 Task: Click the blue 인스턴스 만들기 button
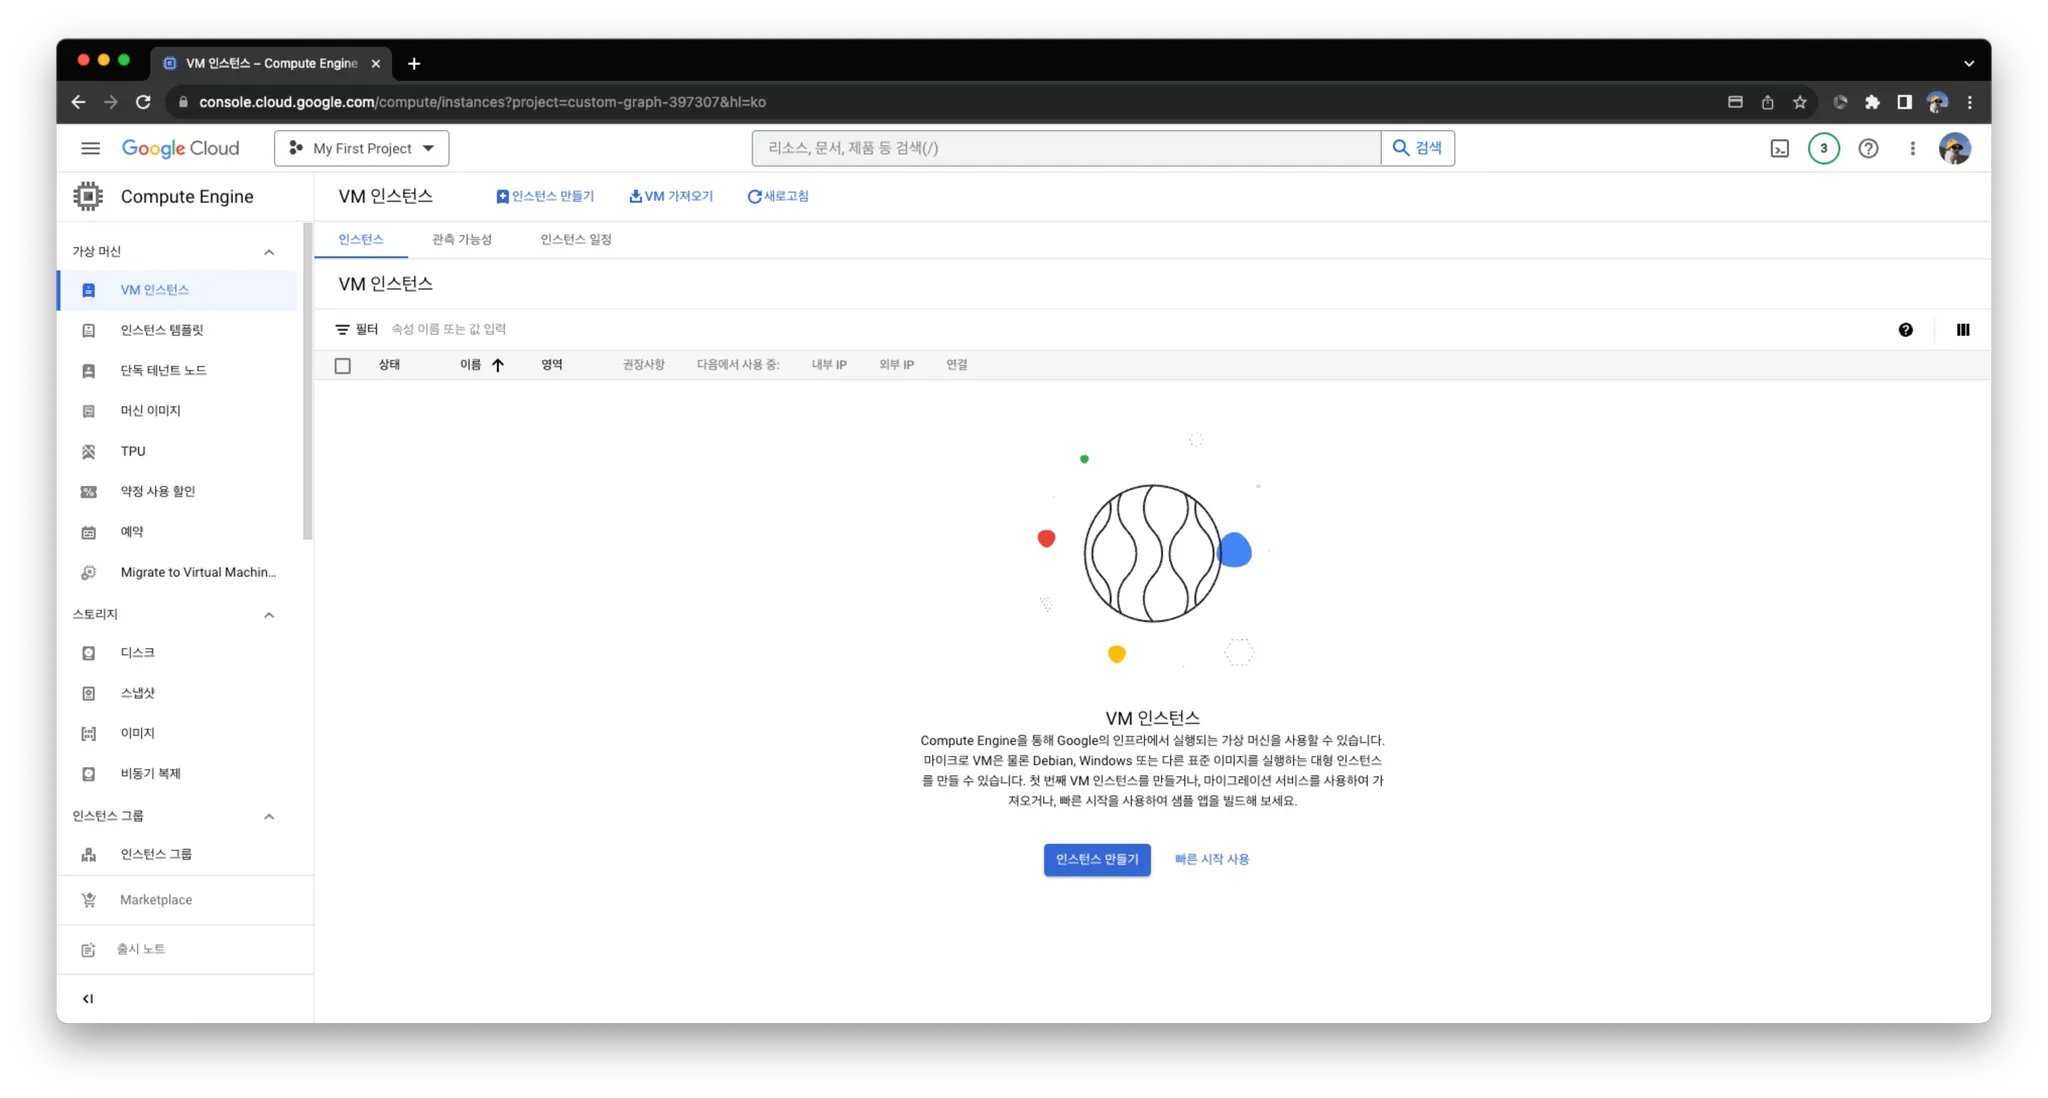[1096, 859]
